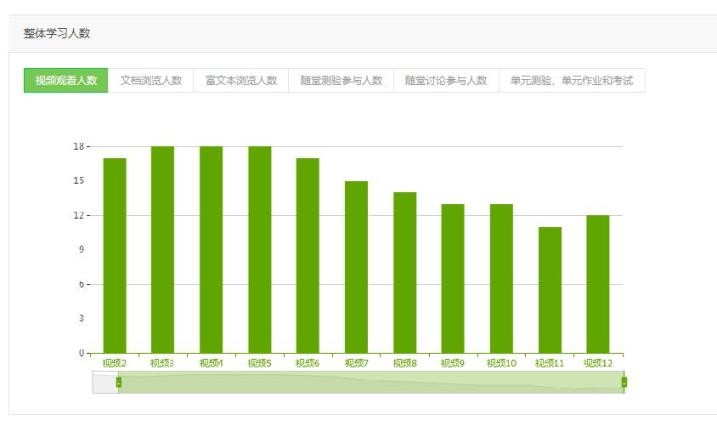Click the 视频10 x-axis label

pos(501,363)
